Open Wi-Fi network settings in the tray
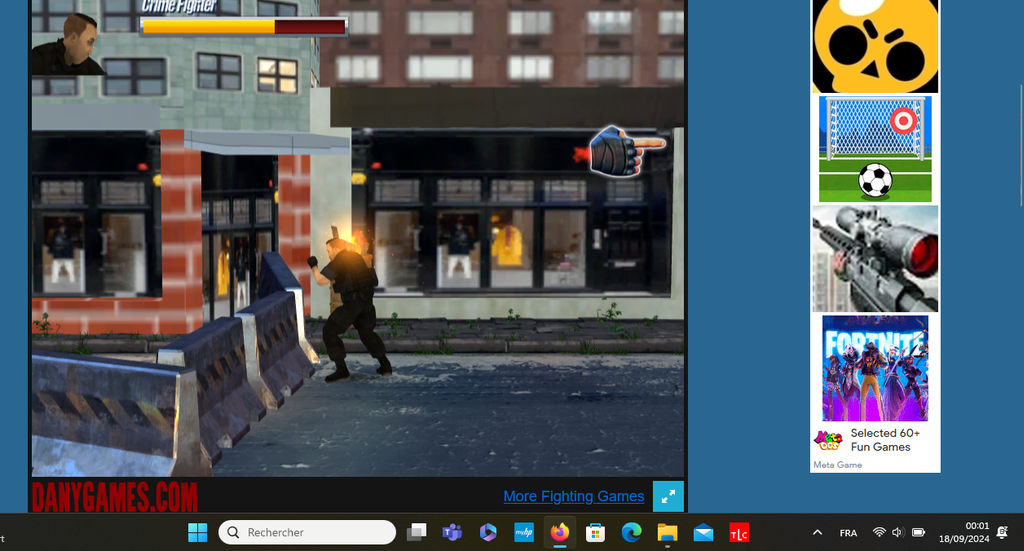Viewport: 1024px width, 551px height. 879,533
